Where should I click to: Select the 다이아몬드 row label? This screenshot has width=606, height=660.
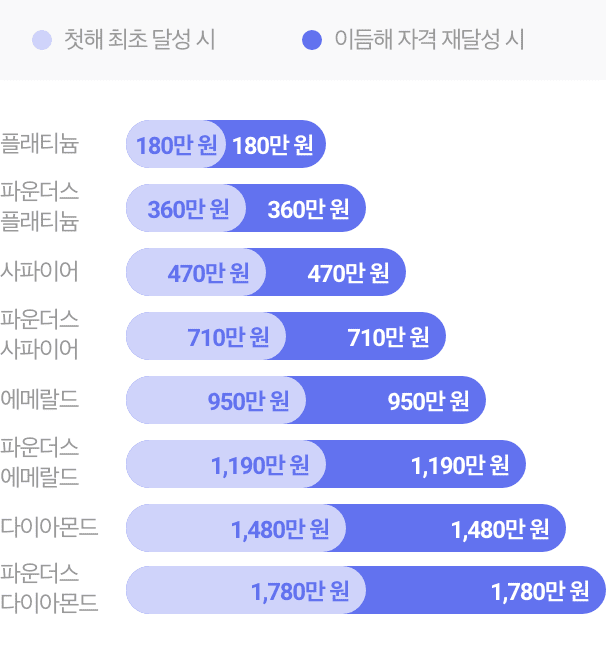(49, 527)
